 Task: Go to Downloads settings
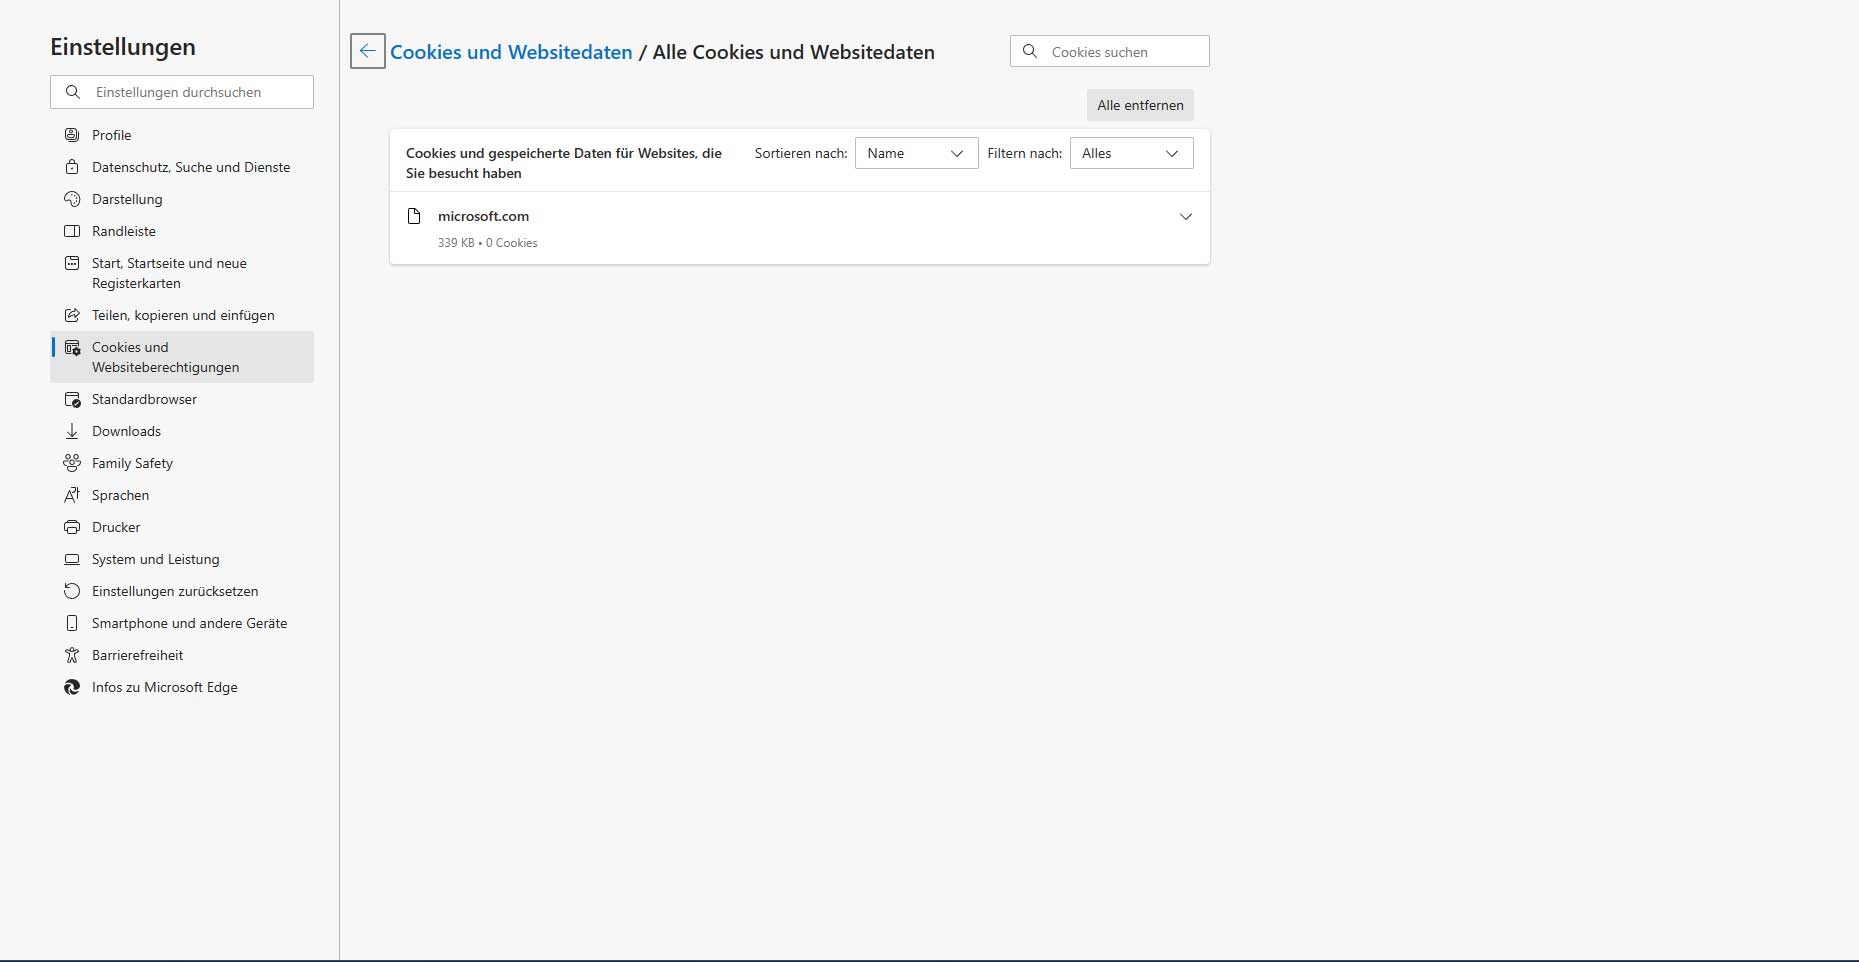(182, 431)
